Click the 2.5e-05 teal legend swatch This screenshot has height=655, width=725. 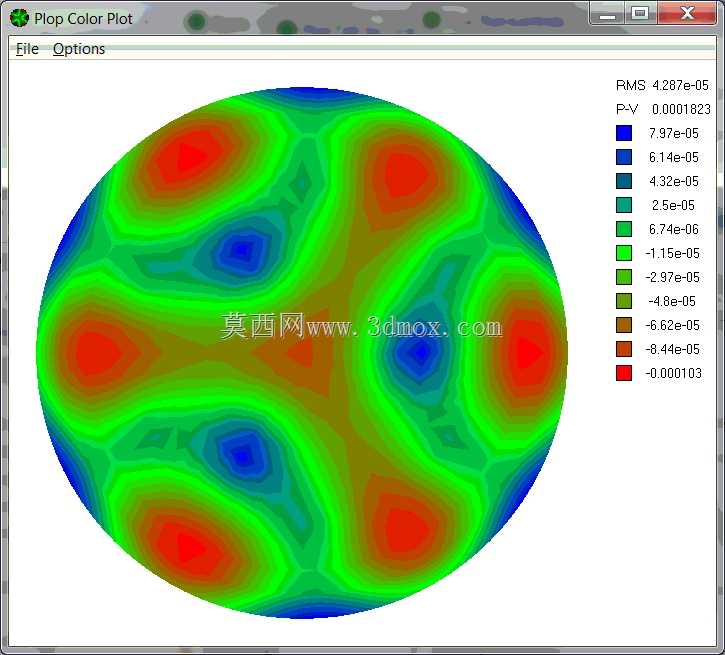tap(624, 205)
